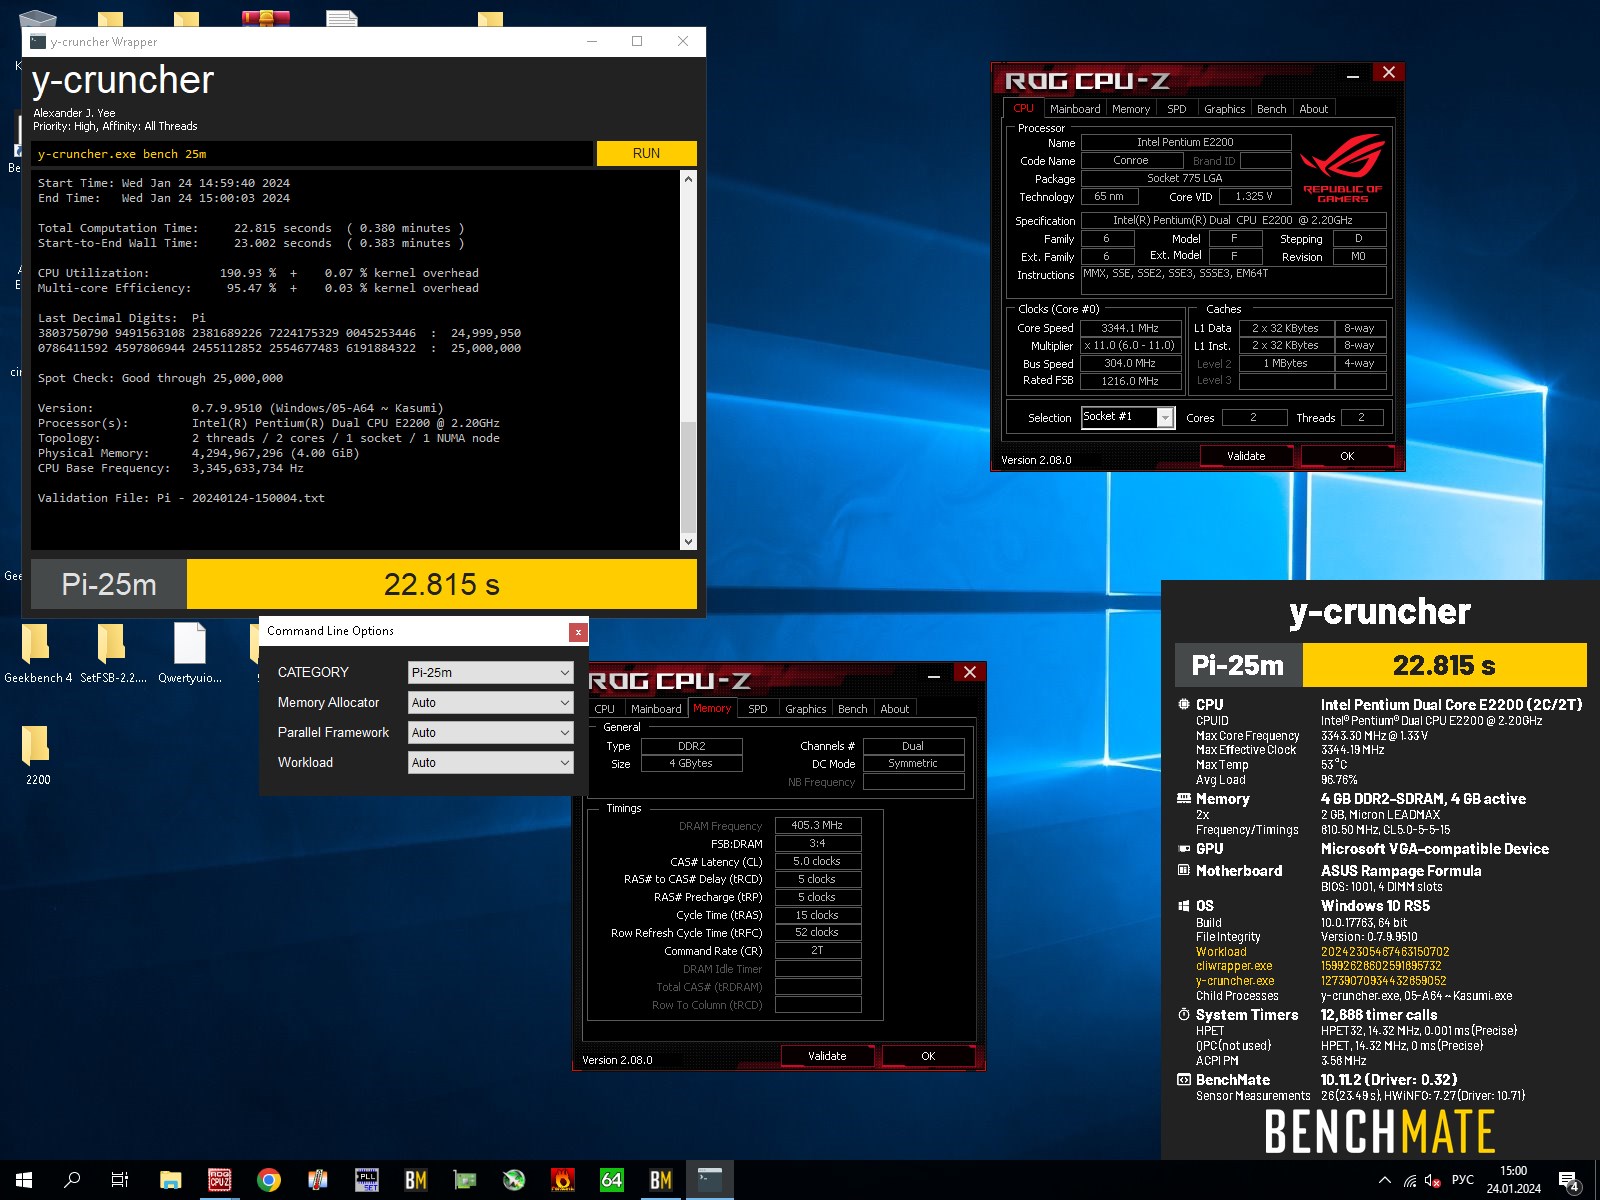Open the flame icon taskbar app

click(563, 1180)
